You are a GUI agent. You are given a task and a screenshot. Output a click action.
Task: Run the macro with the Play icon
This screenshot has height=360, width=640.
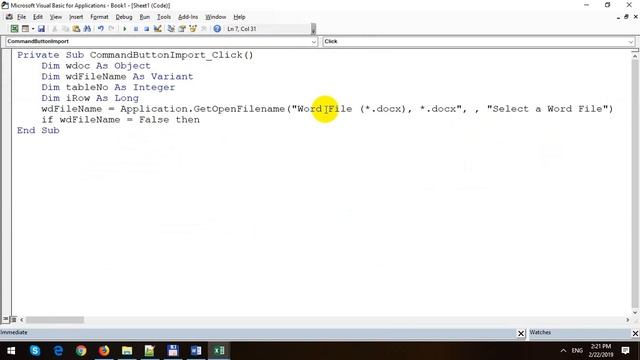tap(124, 29)
